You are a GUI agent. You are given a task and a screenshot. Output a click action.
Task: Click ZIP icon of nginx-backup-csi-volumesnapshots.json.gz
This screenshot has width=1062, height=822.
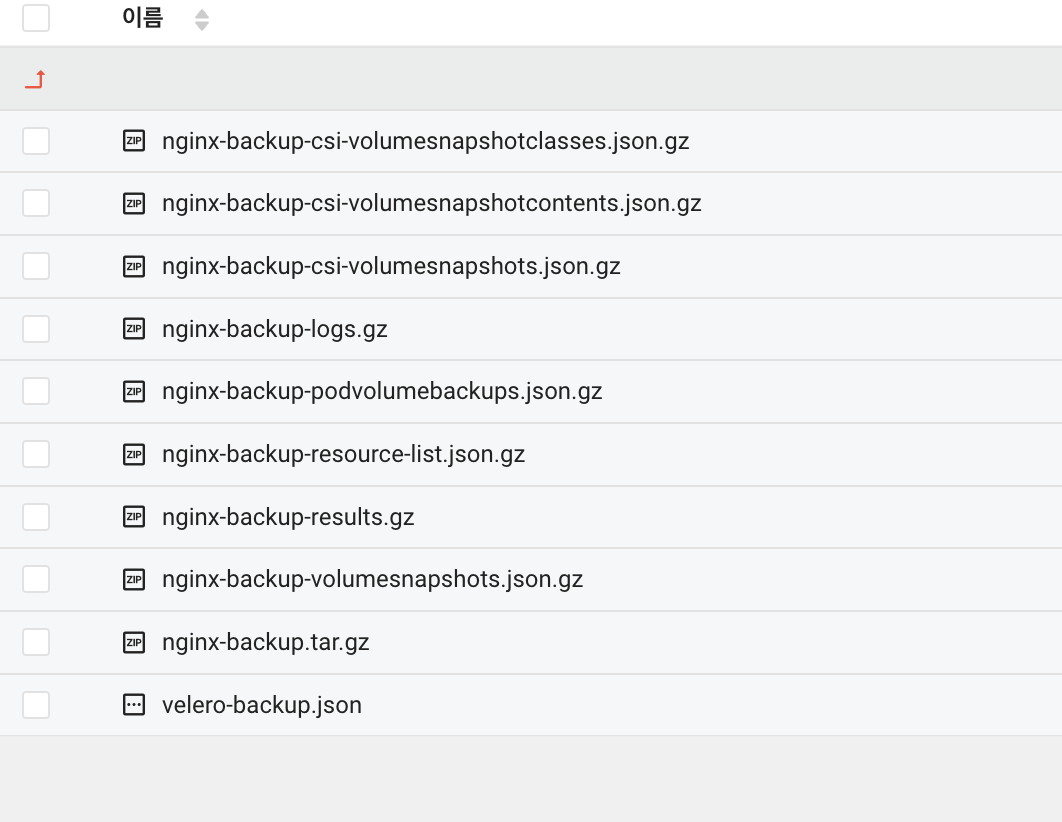(134, 266)
